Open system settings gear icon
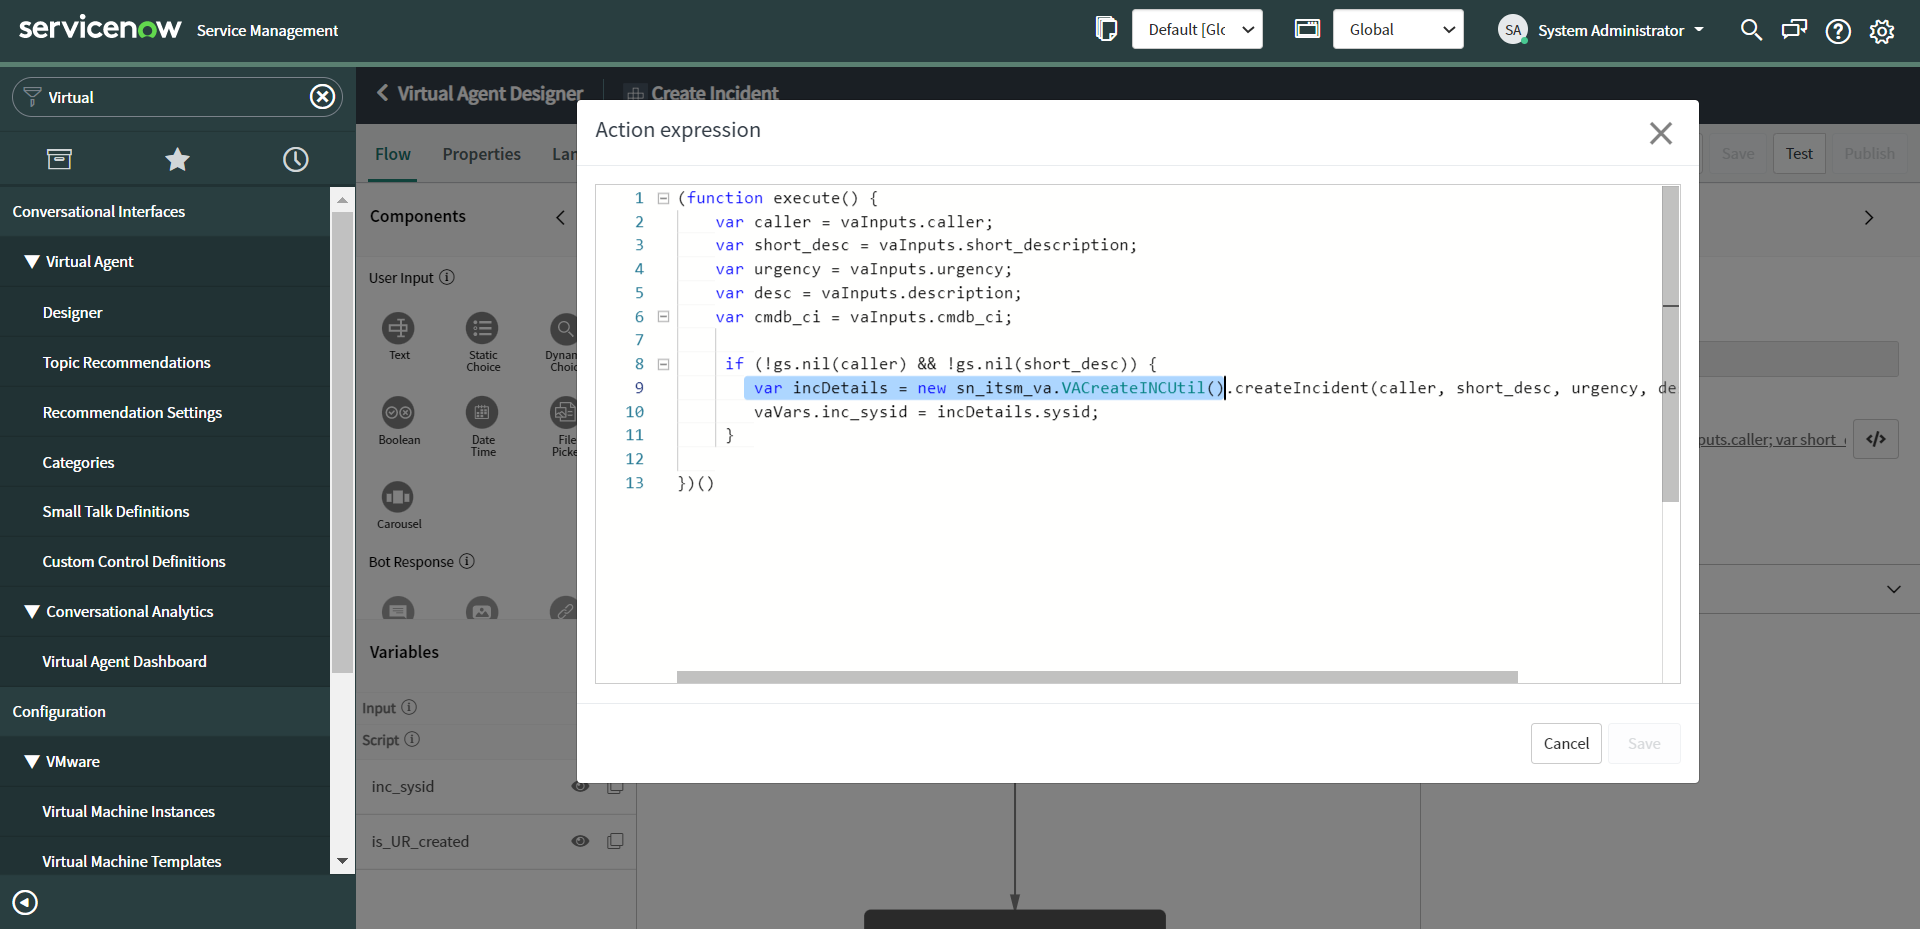Screen dimensions: 1920x929 tap(1882, 31)
